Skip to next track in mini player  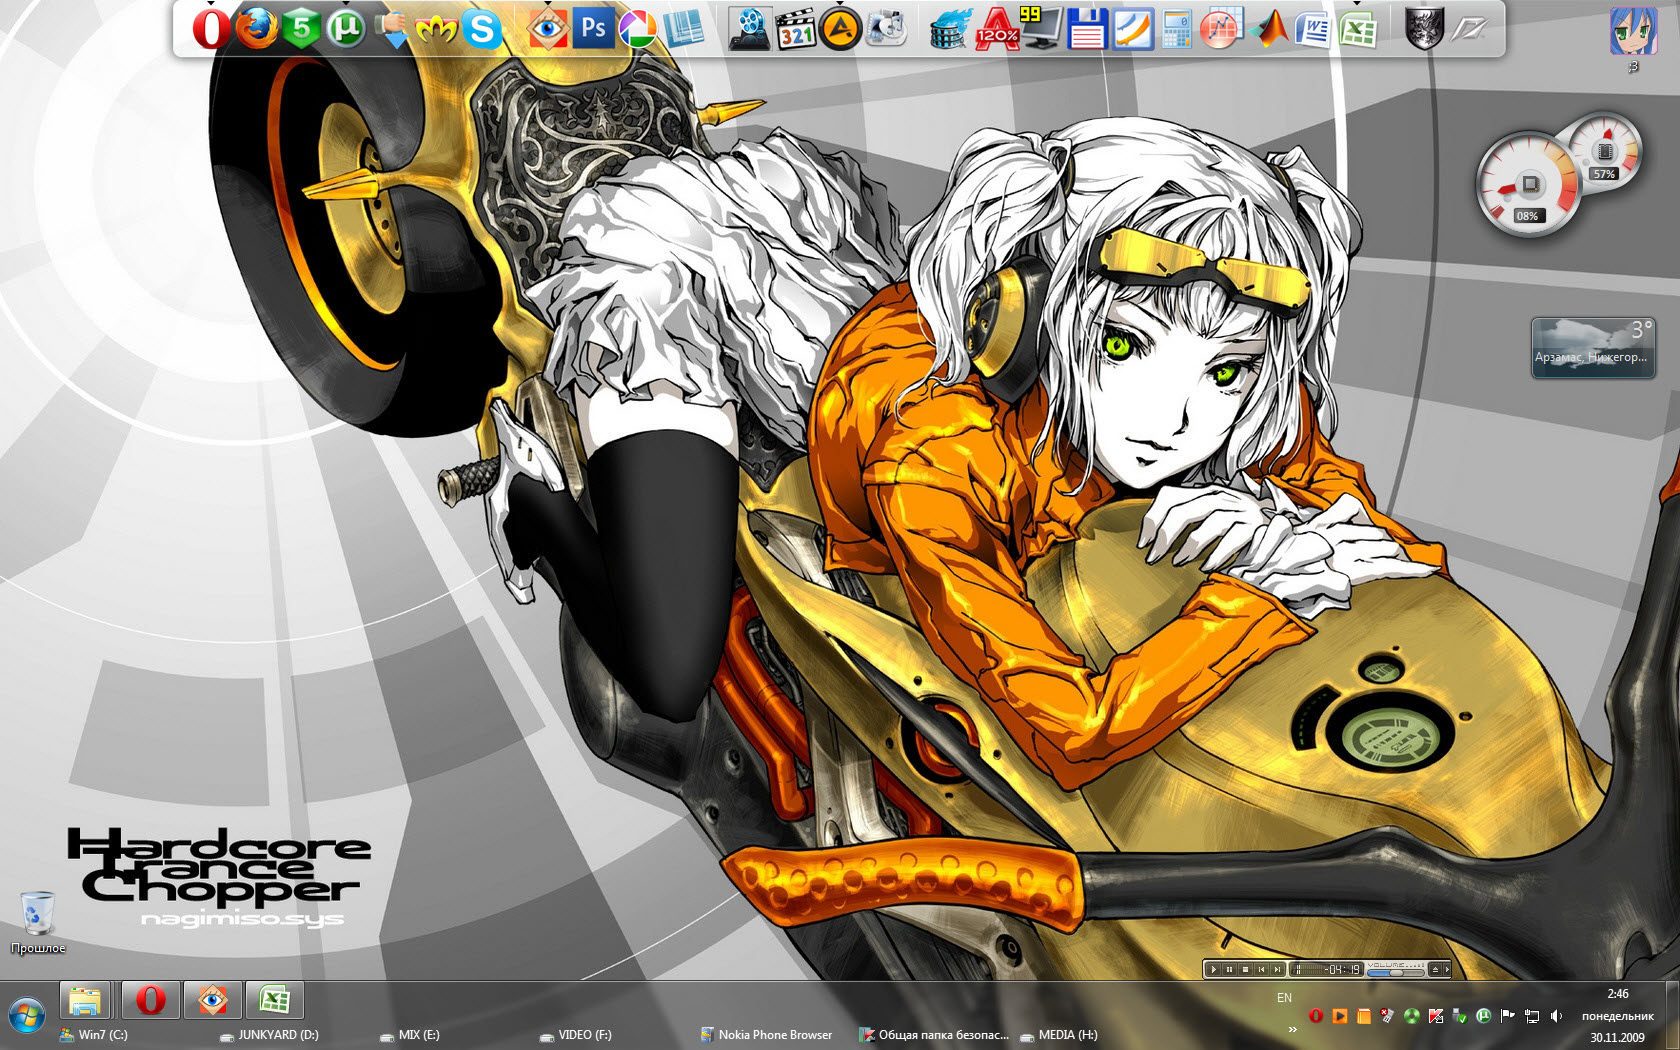1277,969
